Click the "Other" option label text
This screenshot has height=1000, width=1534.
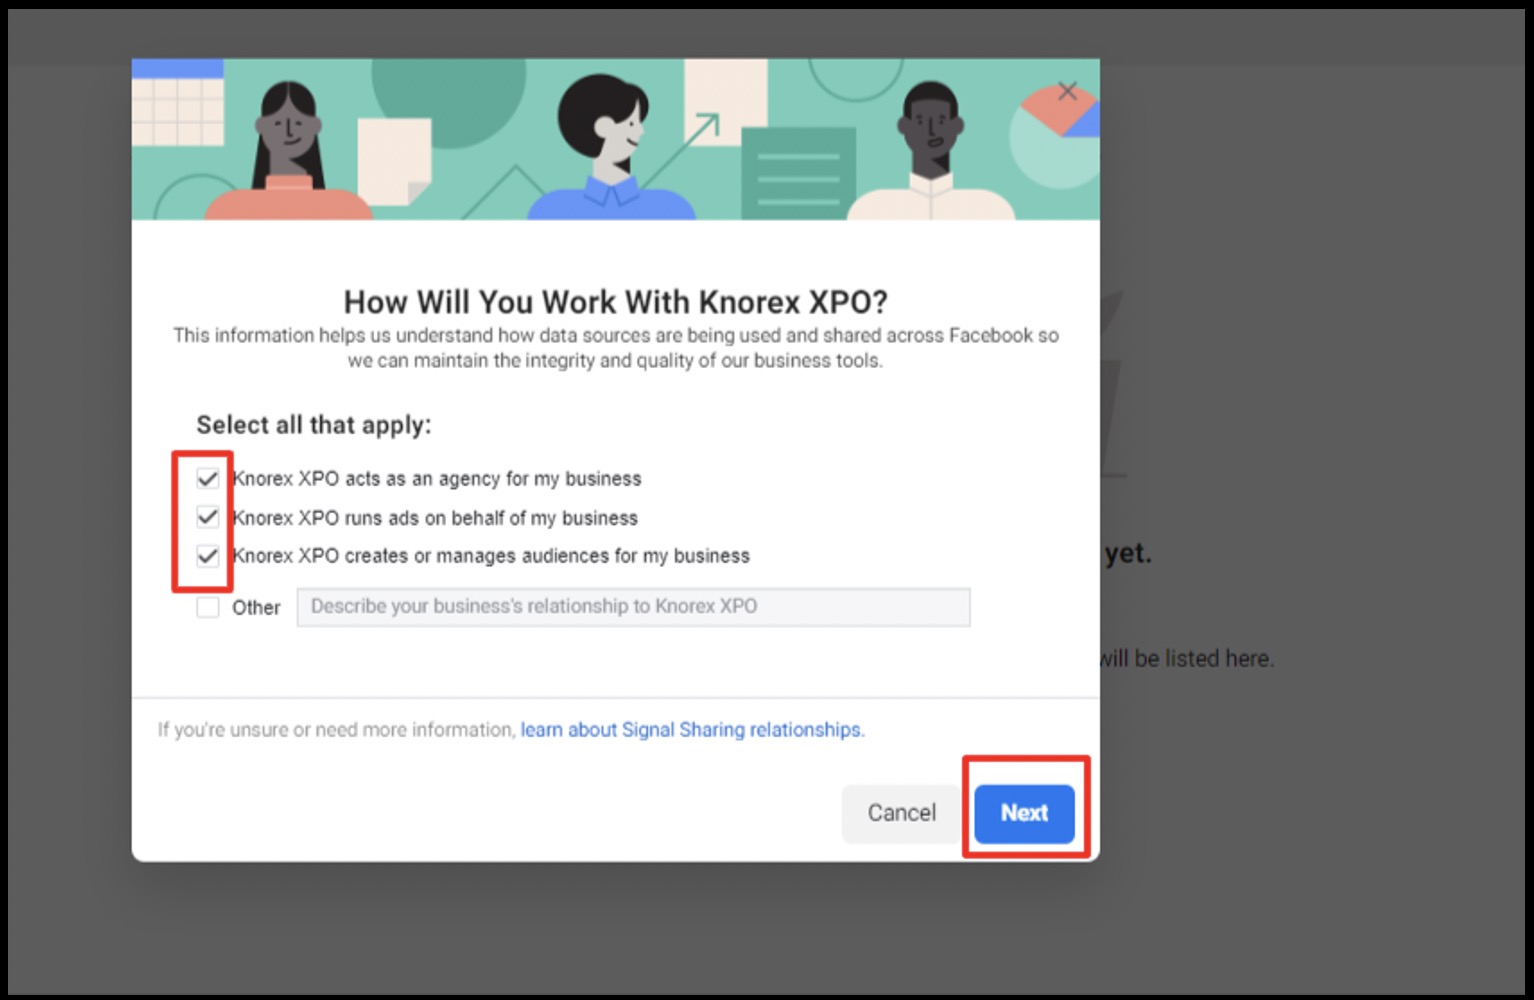(x=256, y=608)
